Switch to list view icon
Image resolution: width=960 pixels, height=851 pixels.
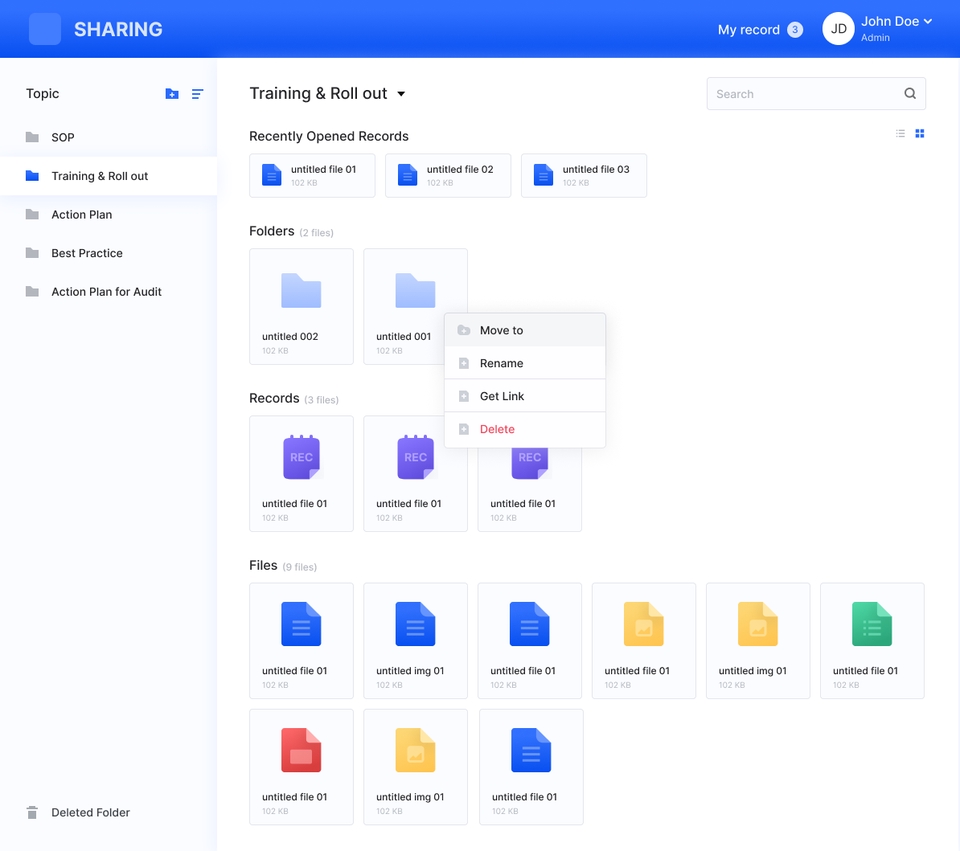[900, 133]
